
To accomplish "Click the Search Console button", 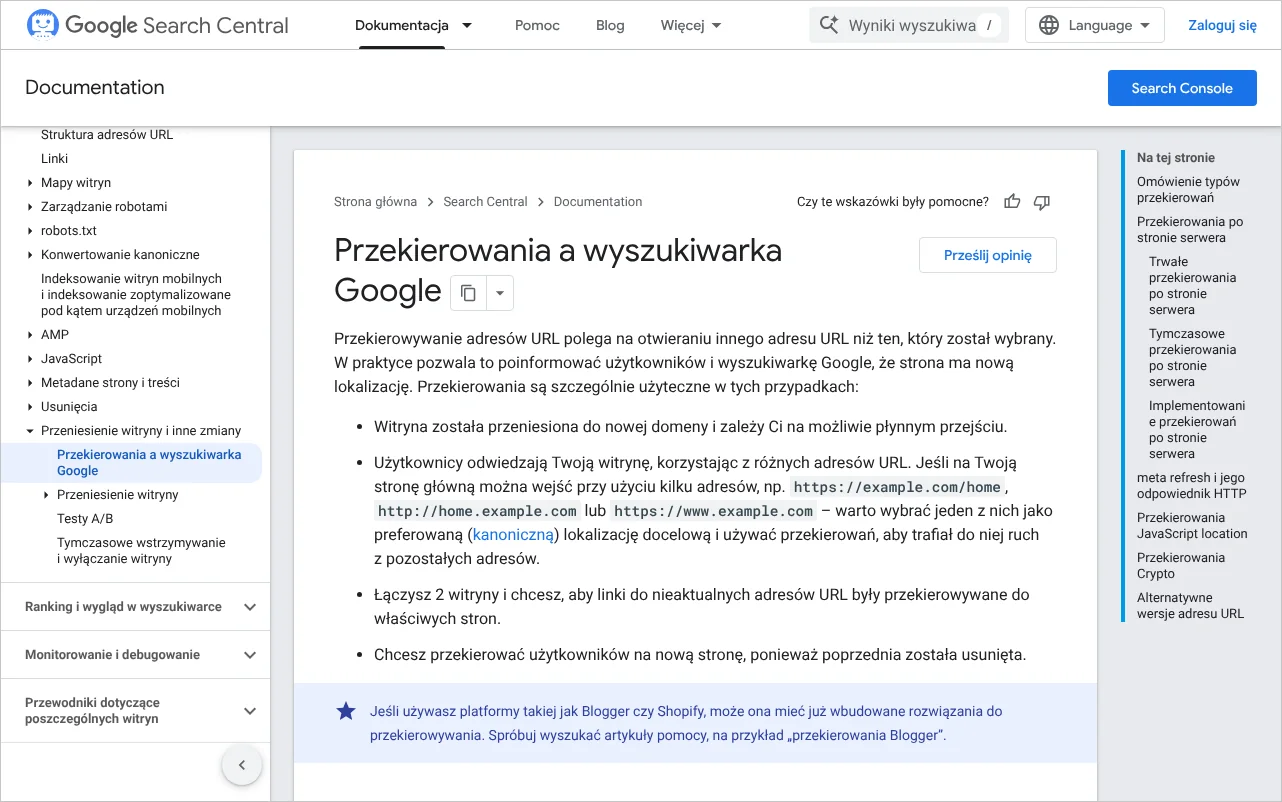I will click(x=1182, y=88).
